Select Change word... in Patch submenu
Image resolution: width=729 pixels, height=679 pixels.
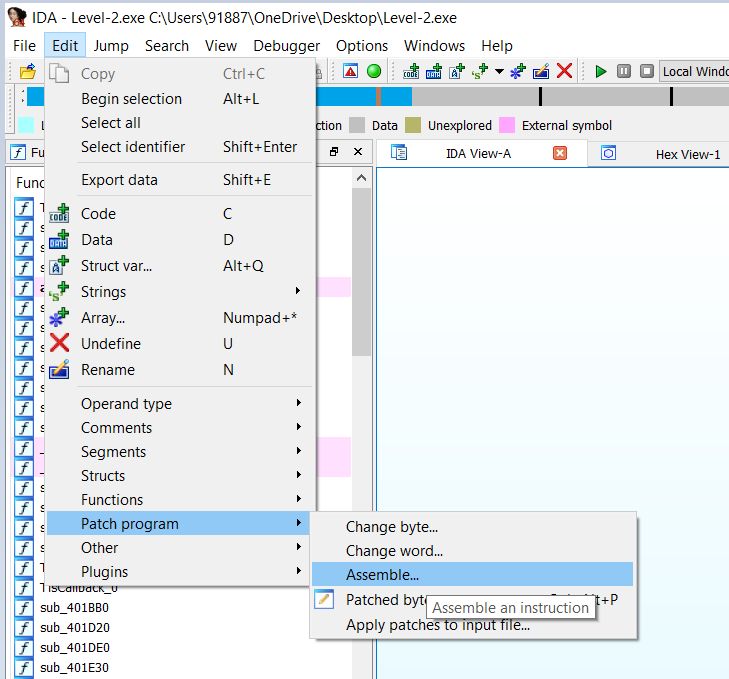click(472, 551)
